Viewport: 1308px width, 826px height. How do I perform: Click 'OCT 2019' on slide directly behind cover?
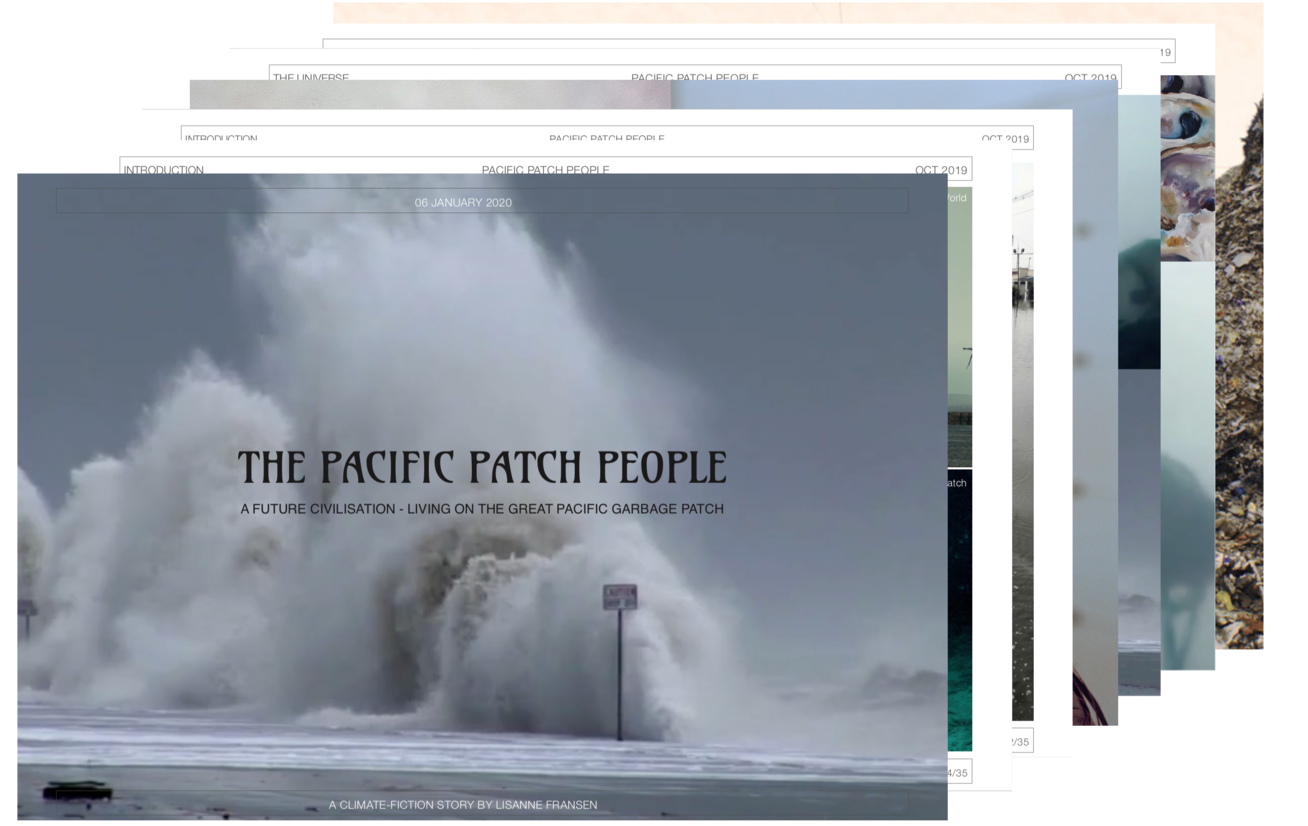click(940, 169)
